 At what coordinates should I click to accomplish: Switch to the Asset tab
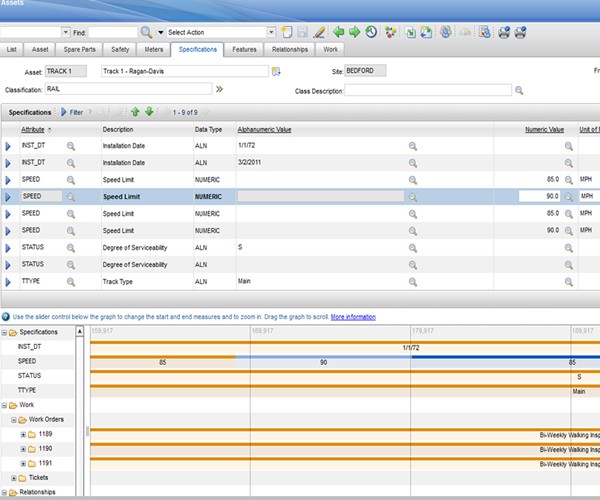click(40, 49)
